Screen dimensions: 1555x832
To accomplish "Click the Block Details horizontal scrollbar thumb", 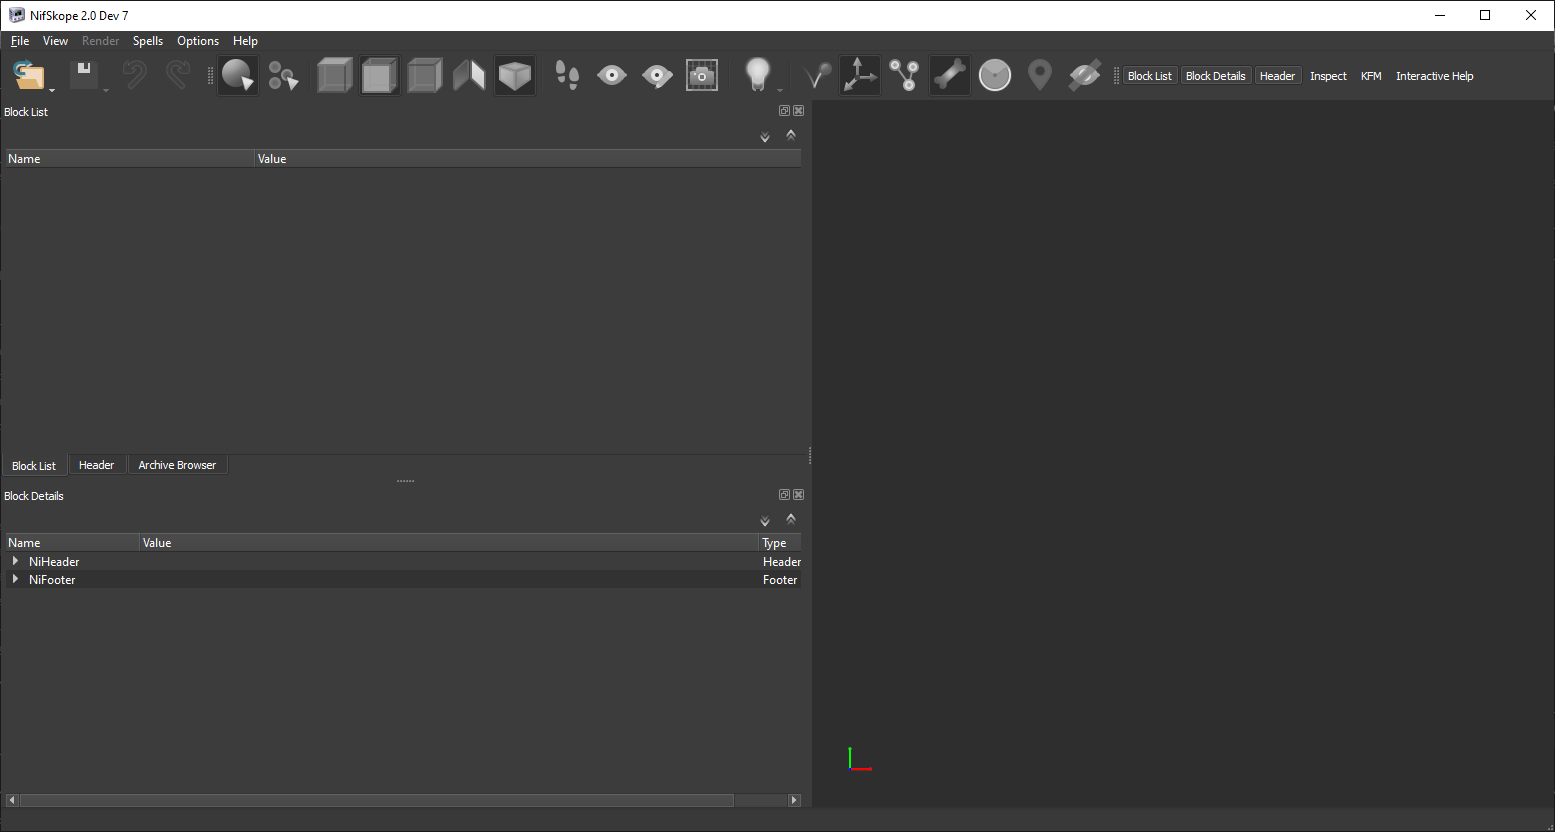I will pos(377,800).
